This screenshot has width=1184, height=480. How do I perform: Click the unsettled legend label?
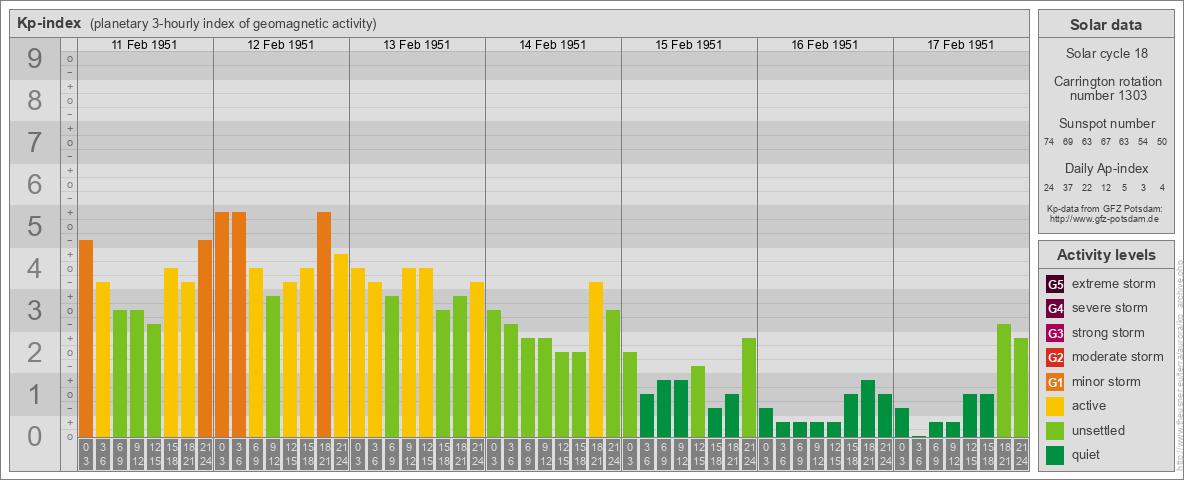click(1099, 430)
